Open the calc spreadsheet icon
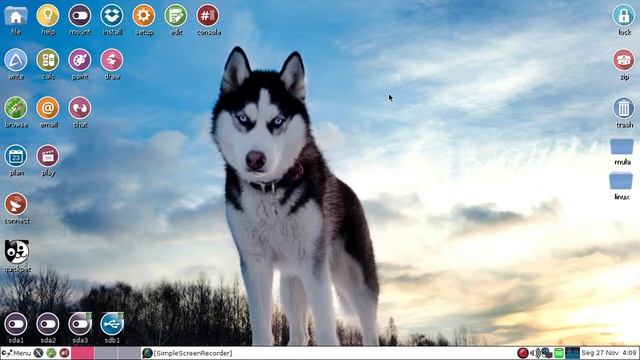The height and width of the screenshot is (360, 640). pyautogui.click(x=48, y=60)
